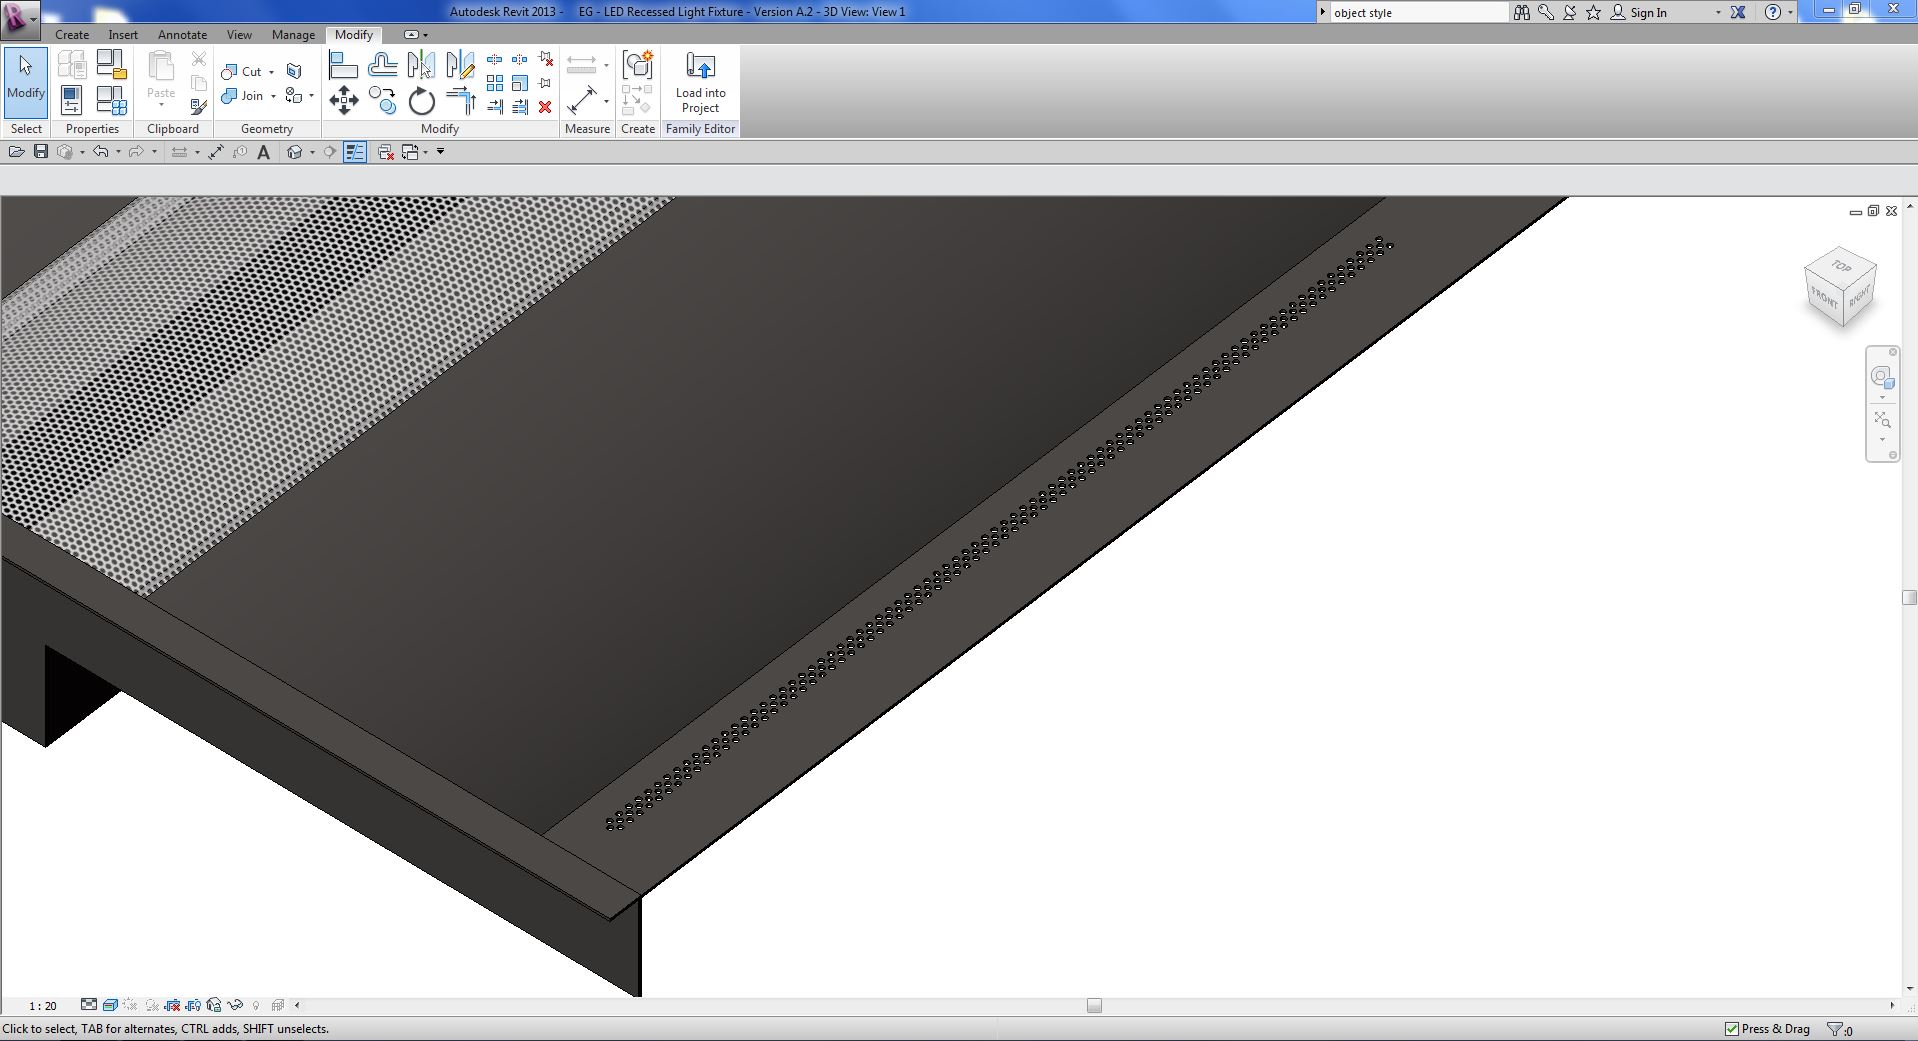Viewport: 1918px width, 1041px height.
Task: Click the Align tool icon
Action: point(343,66)
